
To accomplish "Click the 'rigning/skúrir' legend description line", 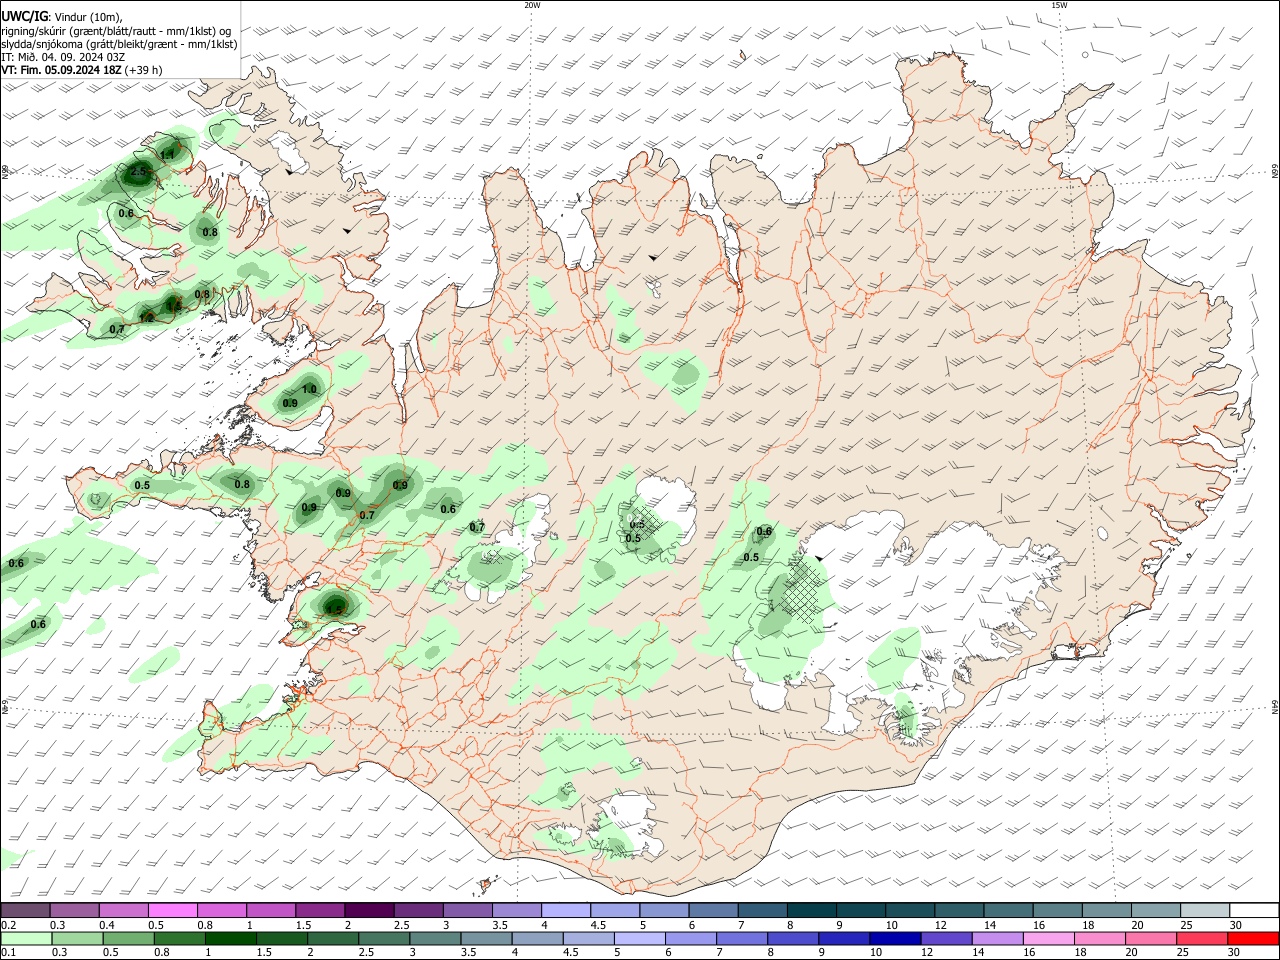I will pyautogui.click(x=116, y=31).
